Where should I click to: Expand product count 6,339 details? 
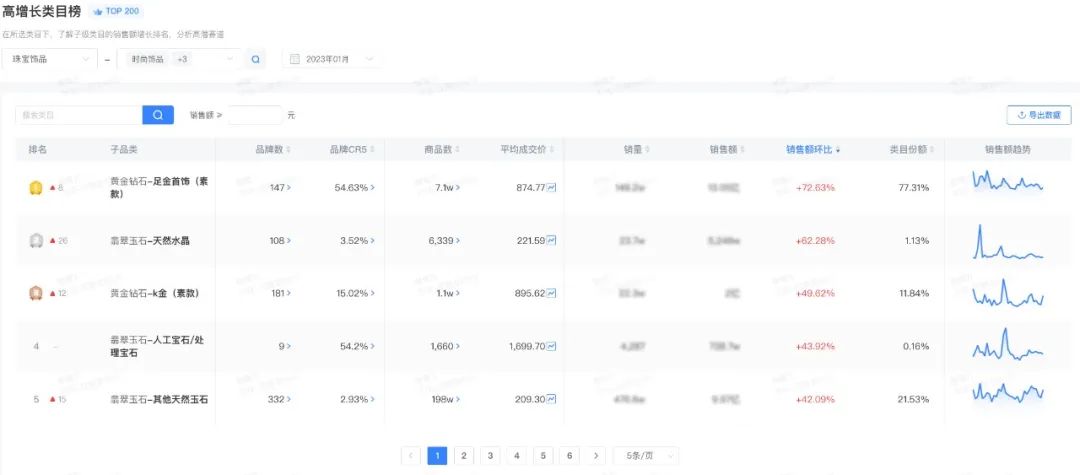click(x=444, y=240)
